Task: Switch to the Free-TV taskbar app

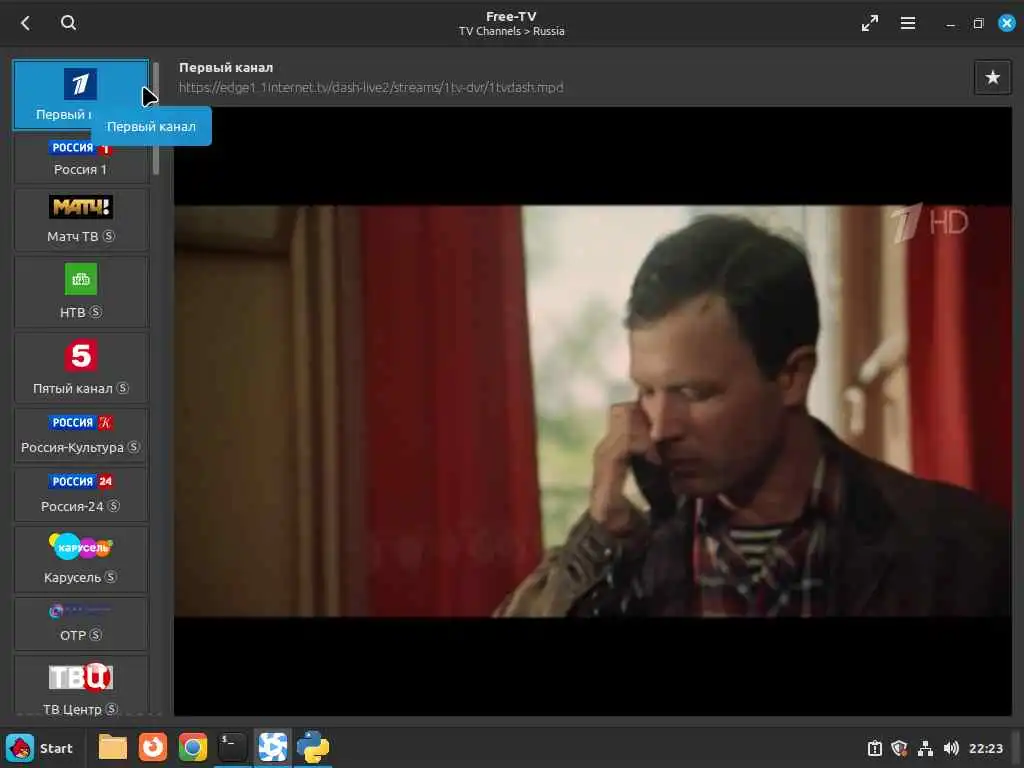Action: [272, 748]
